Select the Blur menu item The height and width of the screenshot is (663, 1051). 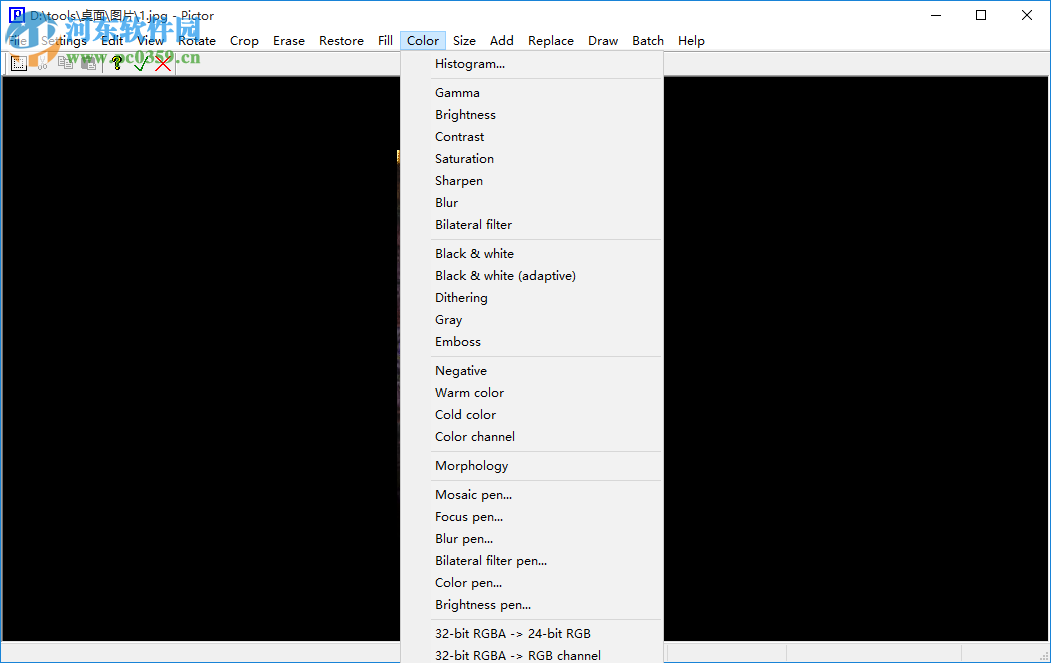pyautogui.click(x=532, y=202)
